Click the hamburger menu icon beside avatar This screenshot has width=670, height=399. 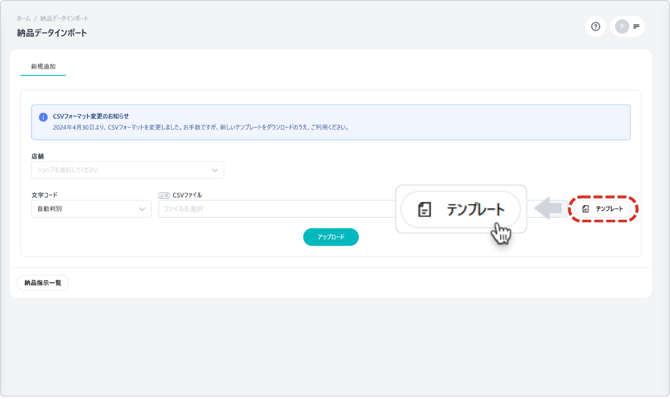click(636, 26)
